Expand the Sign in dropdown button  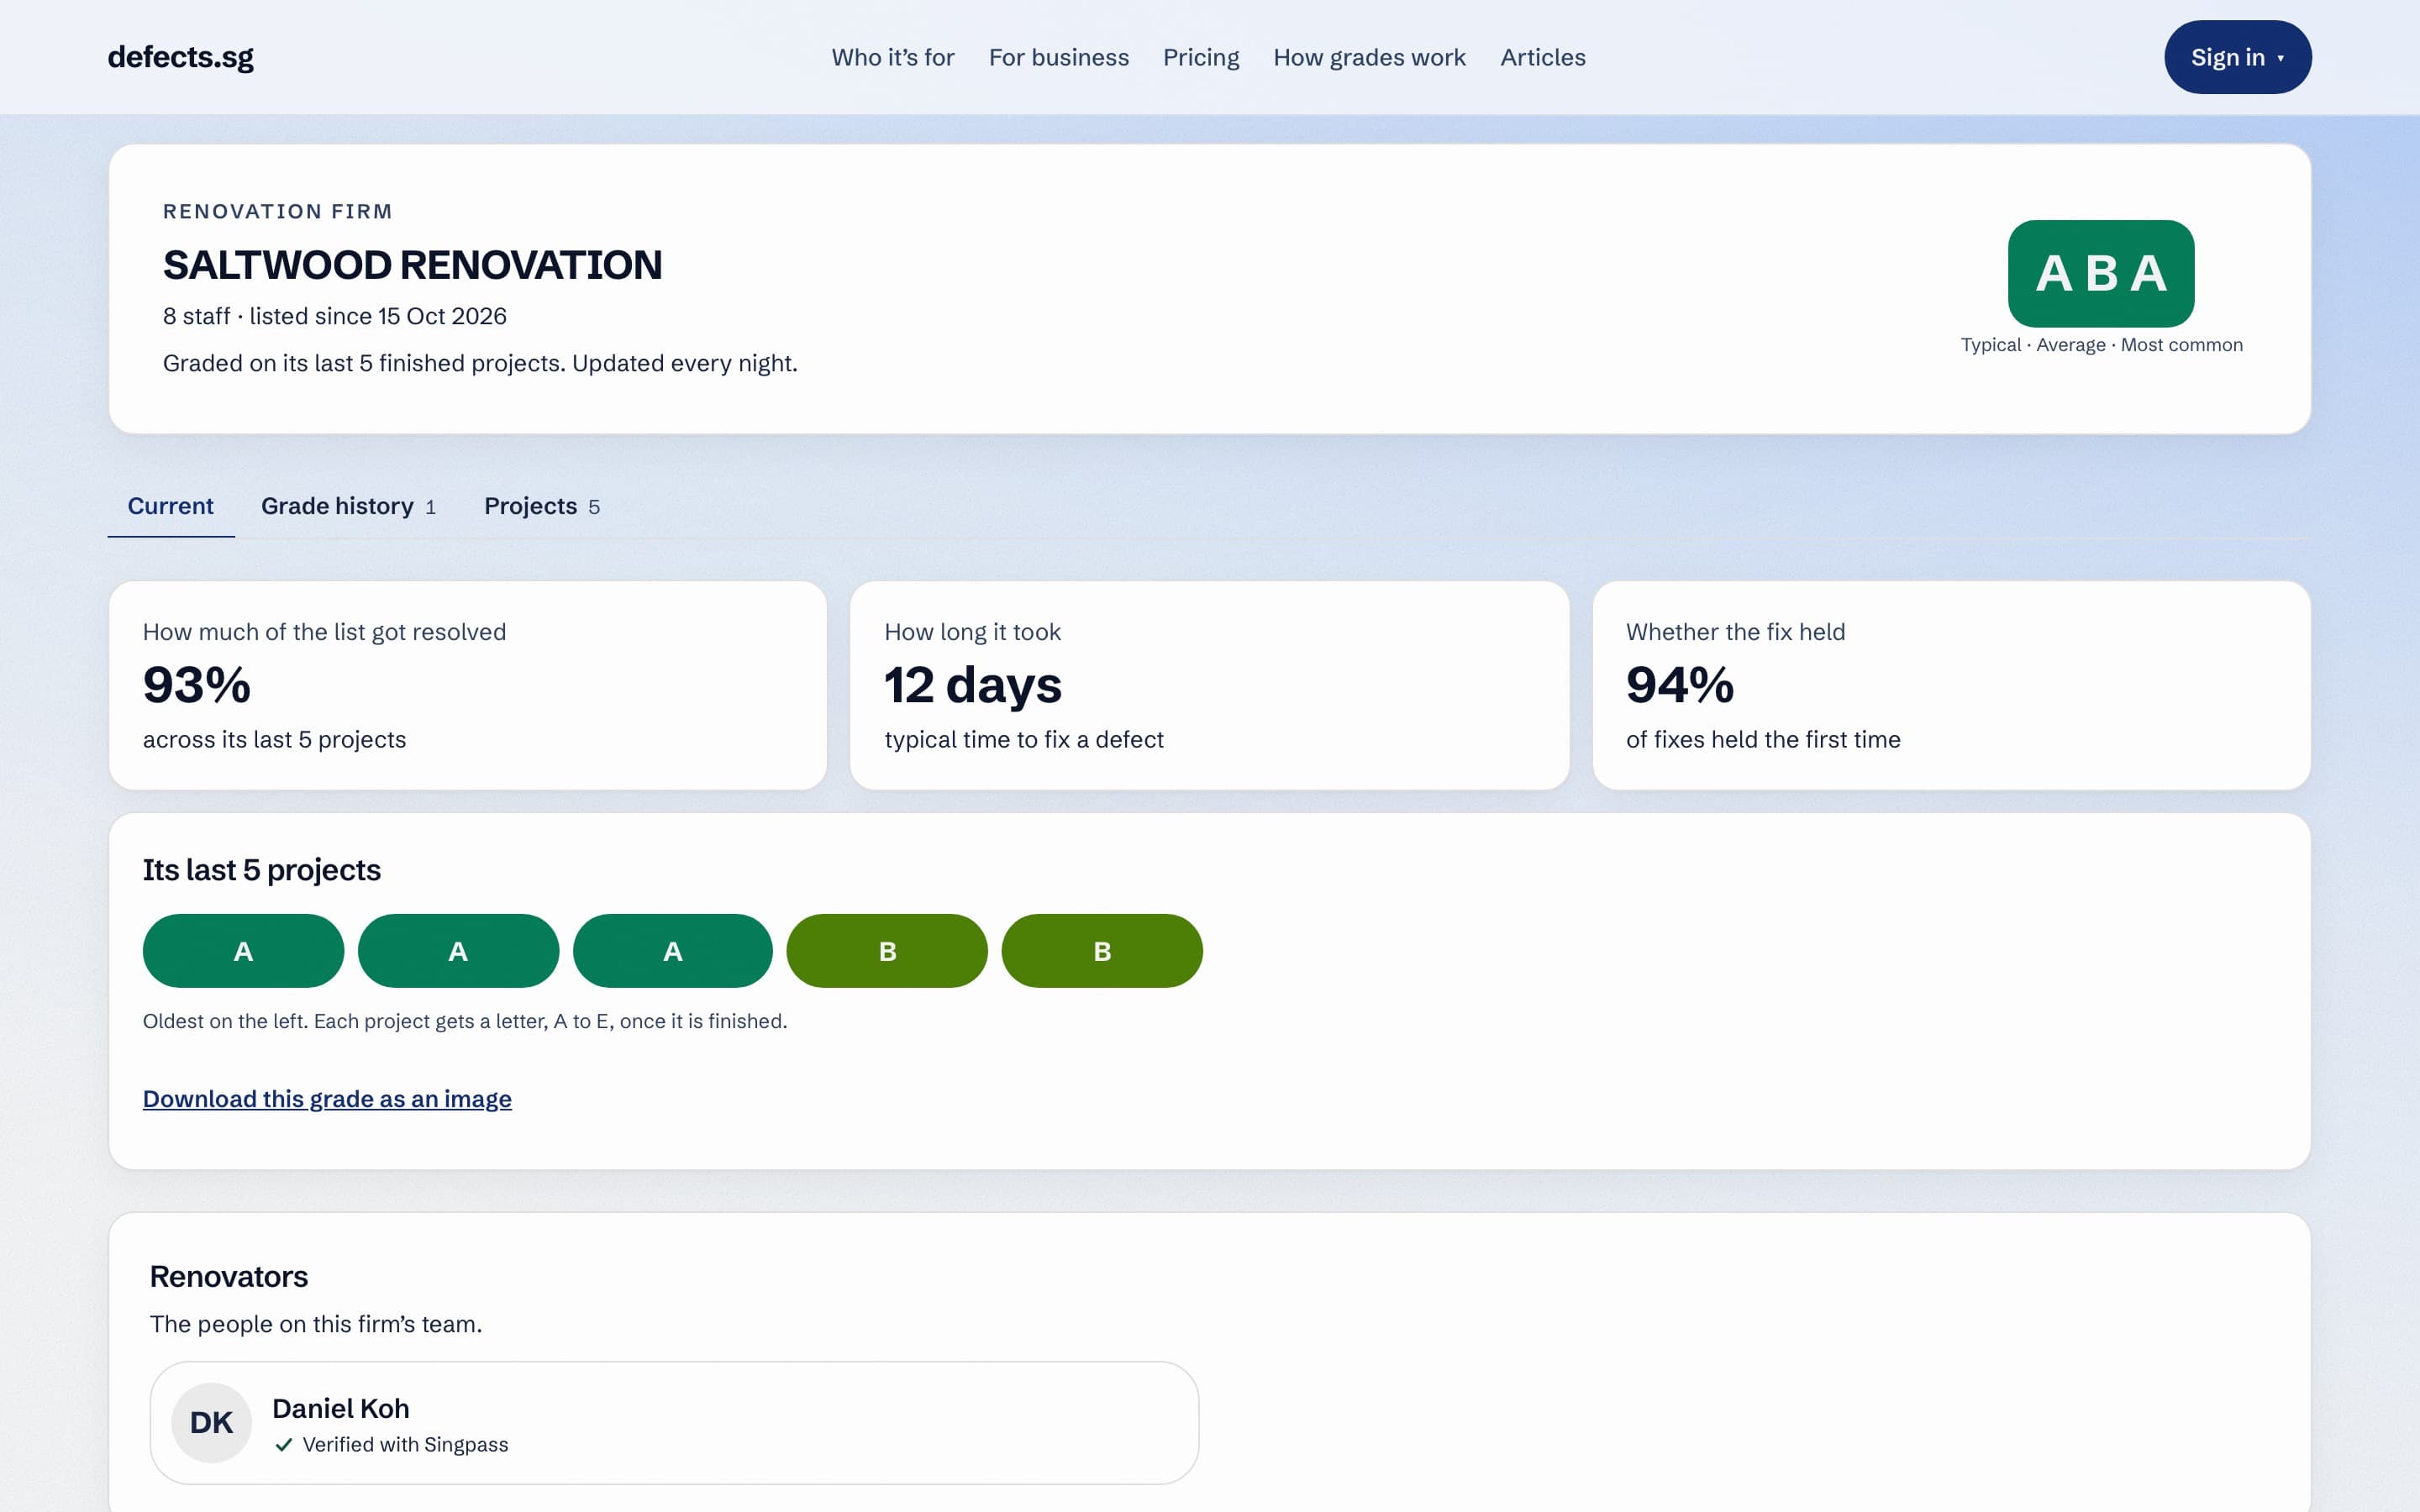coord(2237,57)
